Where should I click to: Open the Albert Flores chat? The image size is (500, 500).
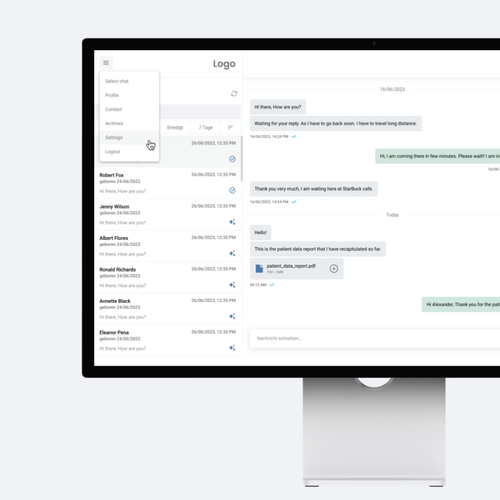(x=168, y=246)
